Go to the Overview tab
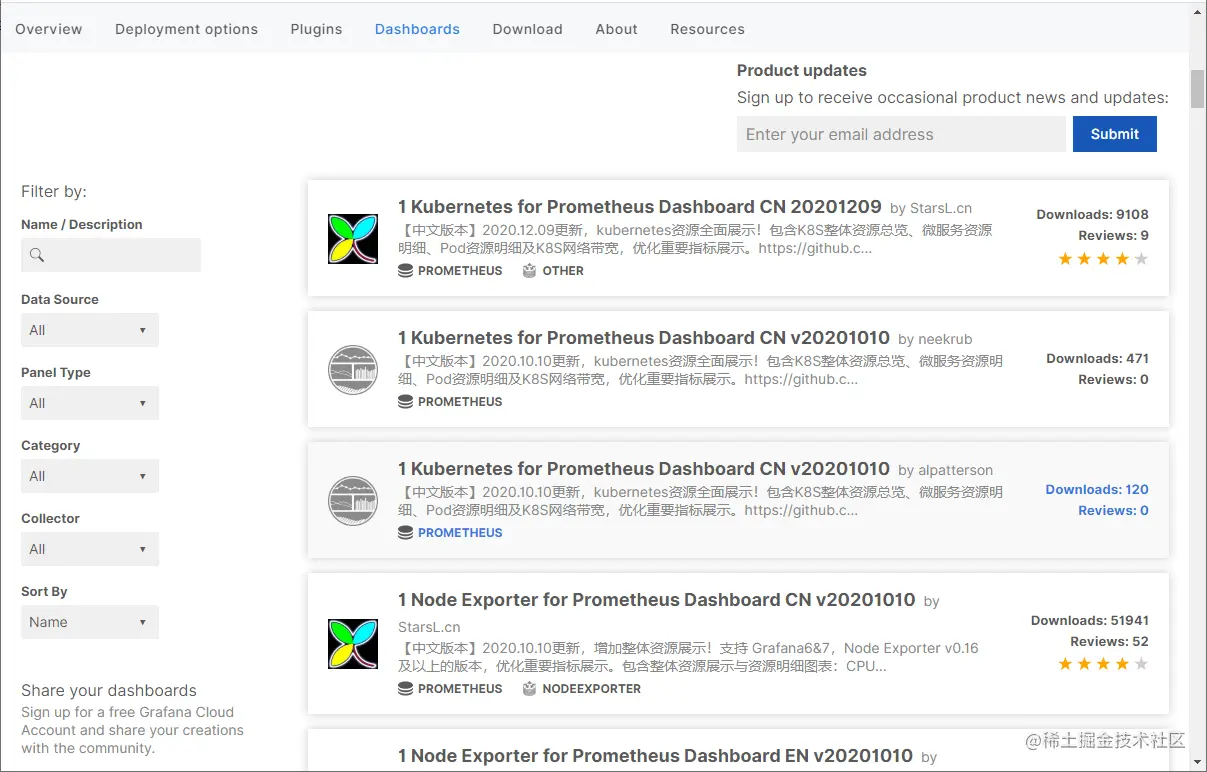The width and height of the screenshot is (1207, 772). (49, 29)
